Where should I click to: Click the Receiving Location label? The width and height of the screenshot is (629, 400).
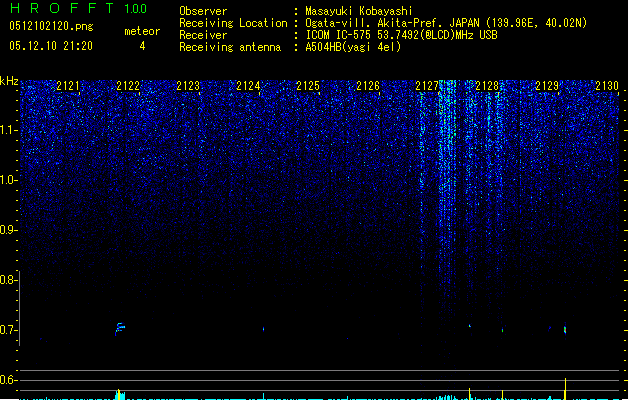point(233,23)
